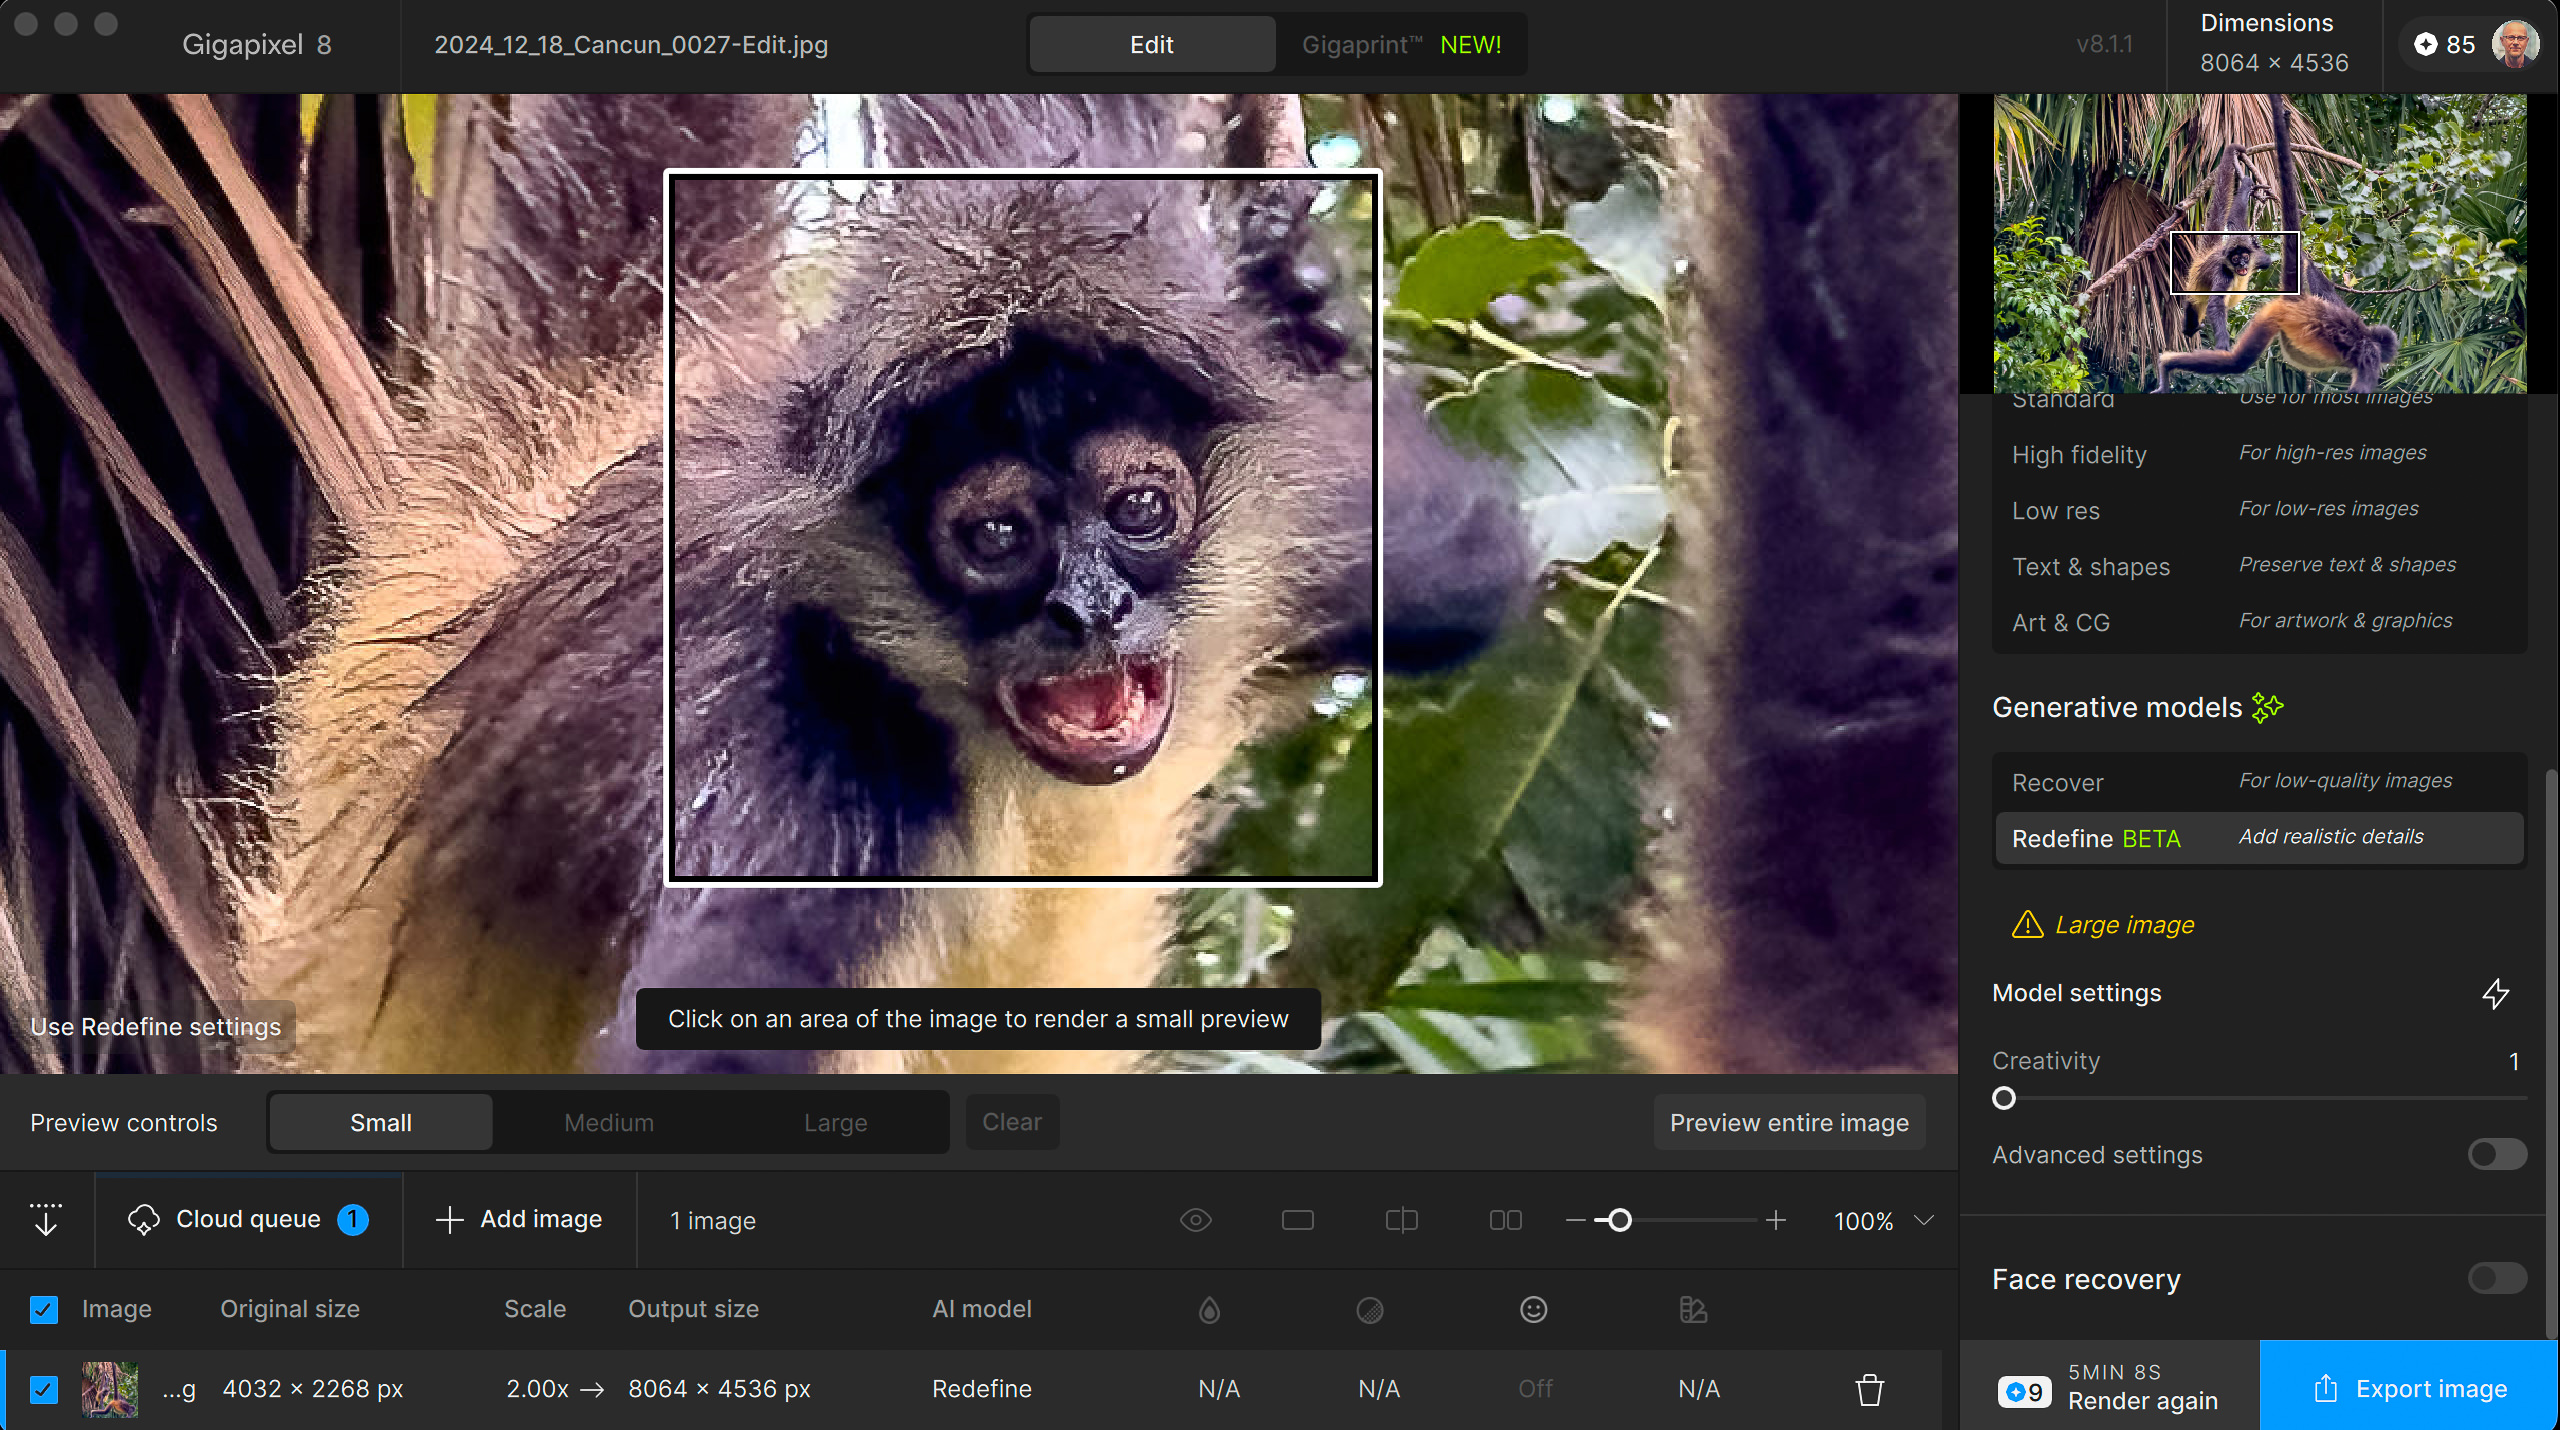2560x1430 pixels.
Task: Uncheck the Cancun image row checkbox
Action: click(x=44, y=1389)
